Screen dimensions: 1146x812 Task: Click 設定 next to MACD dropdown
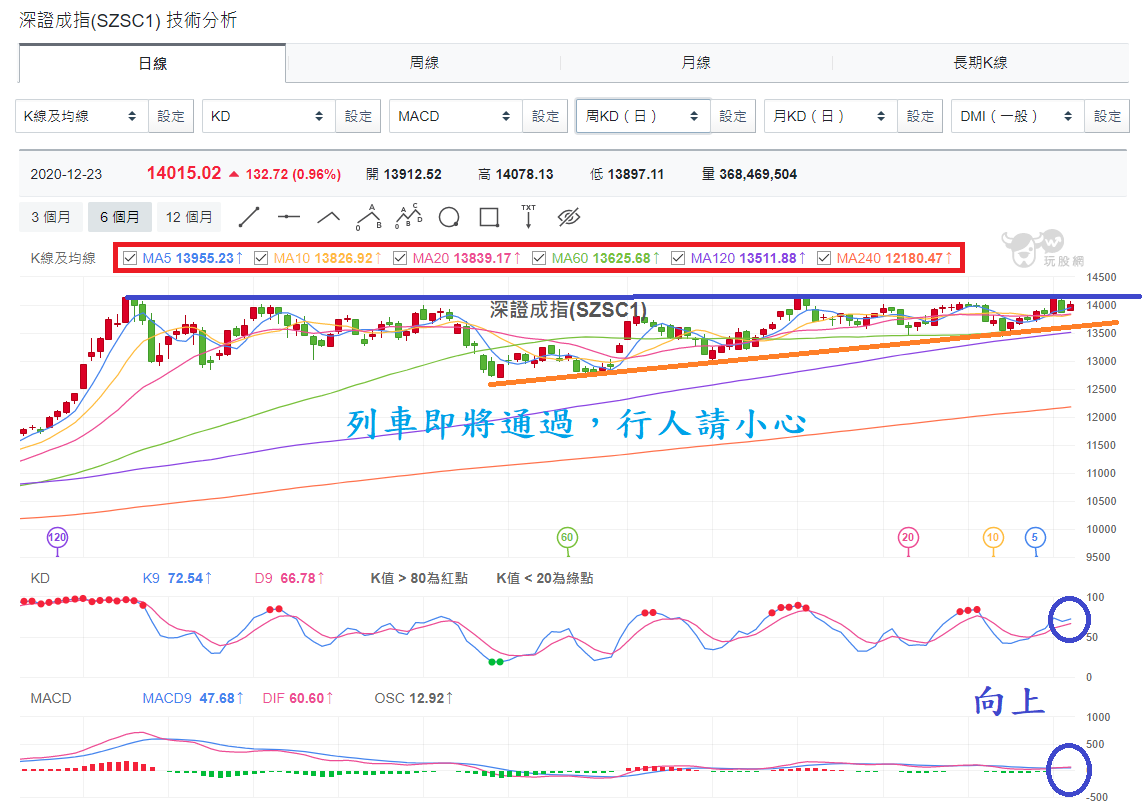(x=545, y=116)
